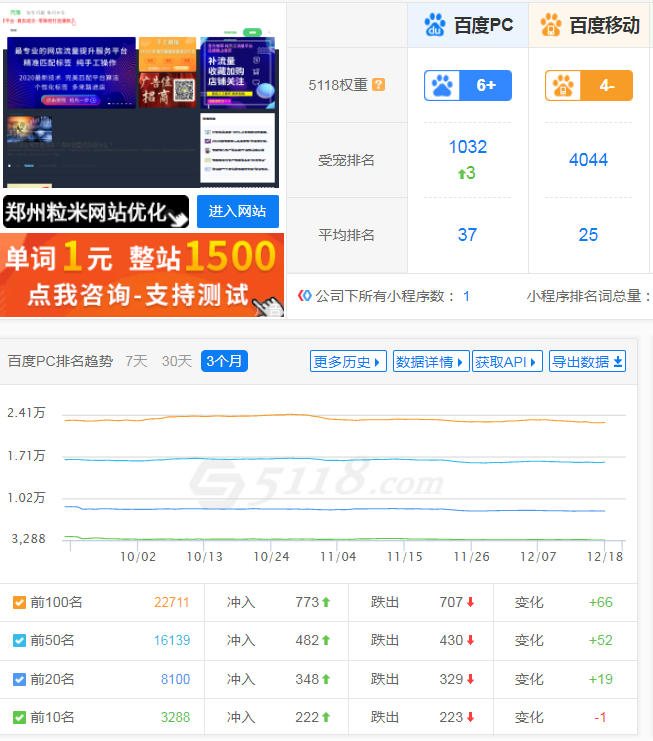
Task: Click the red down arrow next to 707
Action: 470,602
